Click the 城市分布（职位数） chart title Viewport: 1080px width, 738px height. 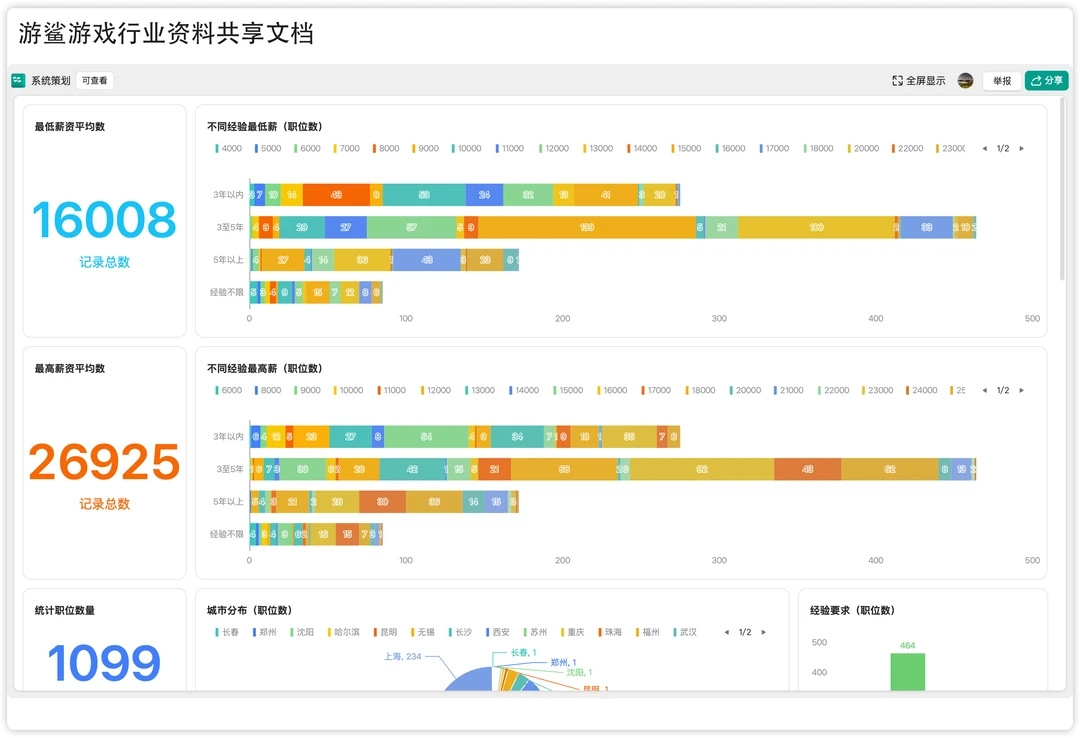(249, 611)
